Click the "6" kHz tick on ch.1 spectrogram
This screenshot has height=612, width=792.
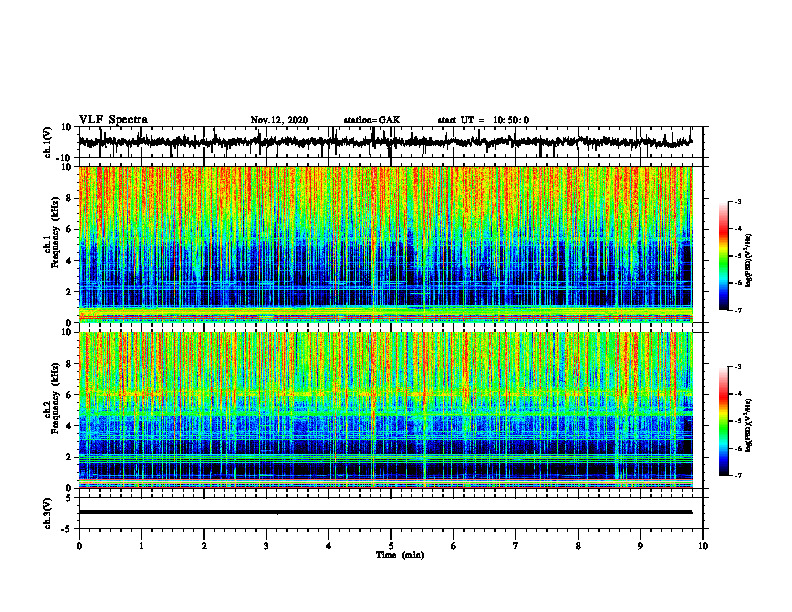coord(69,229)
